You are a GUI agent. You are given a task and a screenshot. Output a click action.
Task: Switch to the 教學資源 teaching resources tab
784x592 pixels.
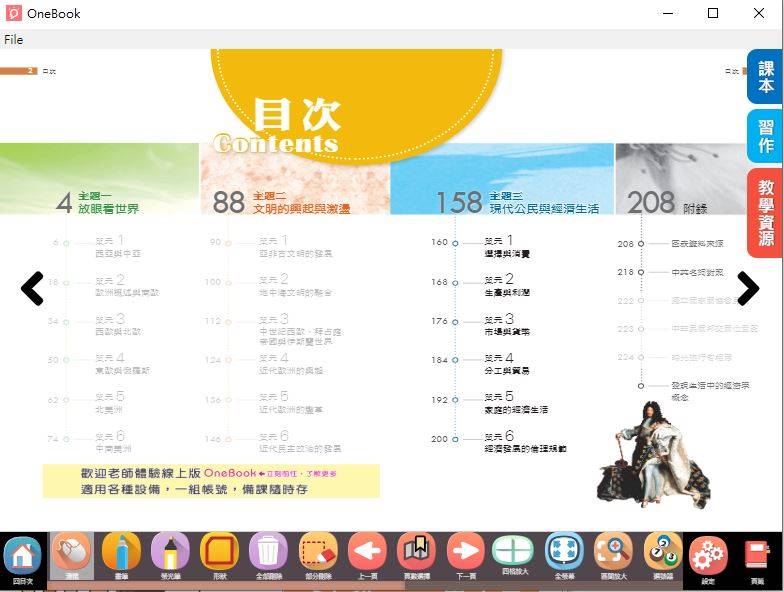765,213
